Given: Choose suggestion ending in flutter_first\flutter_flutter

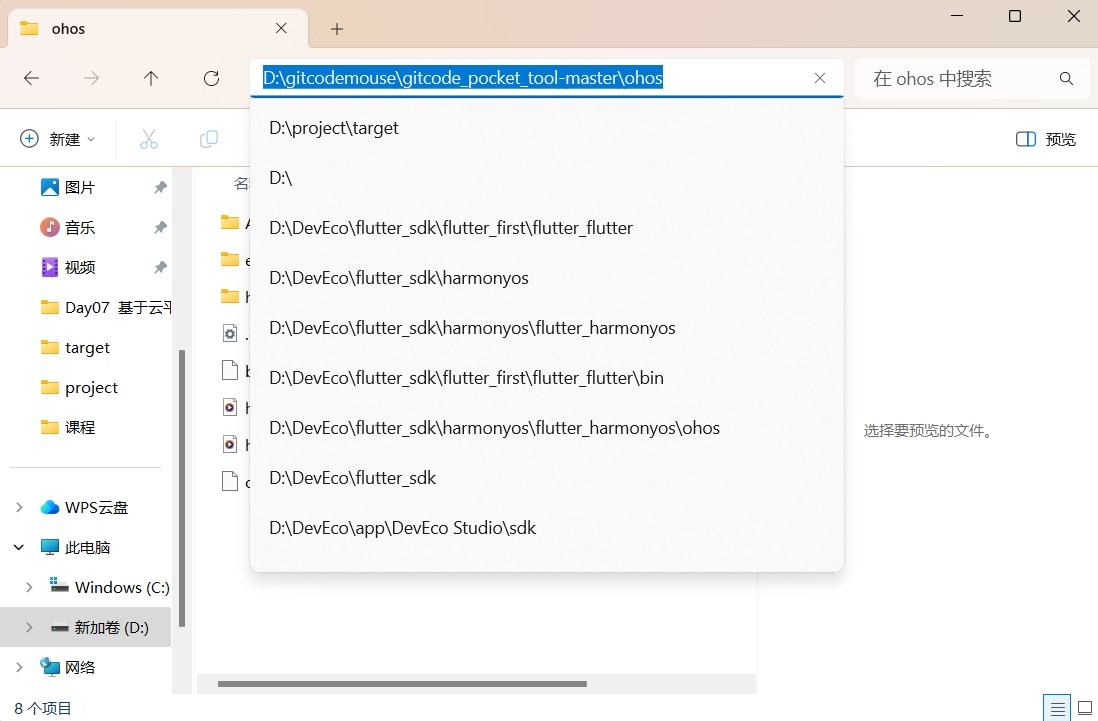Looking at the screenshot, I should pyautogui.click(x=546, y=228).
